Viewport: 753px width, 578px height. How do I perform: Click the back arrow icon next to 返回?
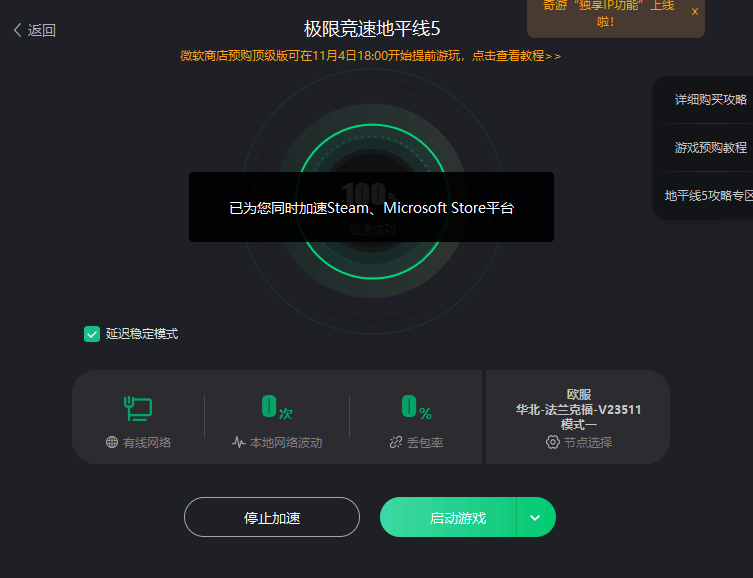(x=18, y=30)
